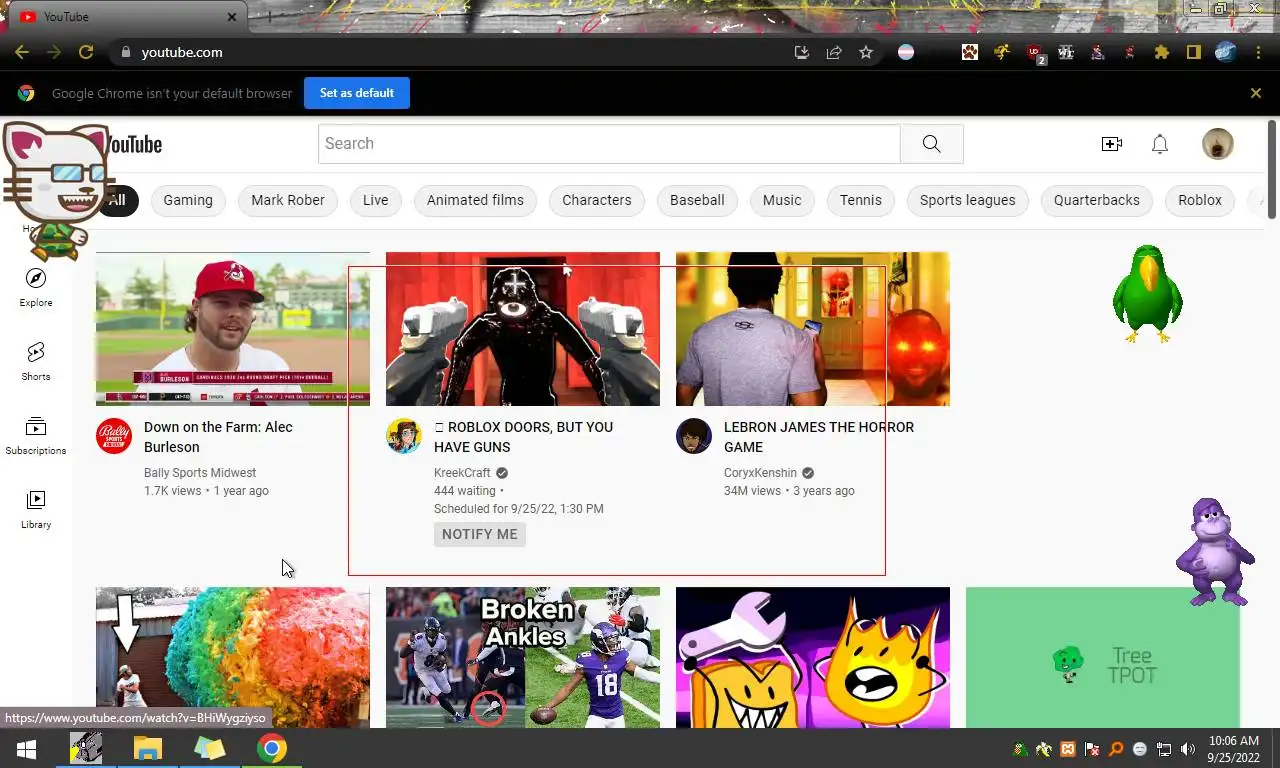Reload the YouTube page

pos(86,52)
